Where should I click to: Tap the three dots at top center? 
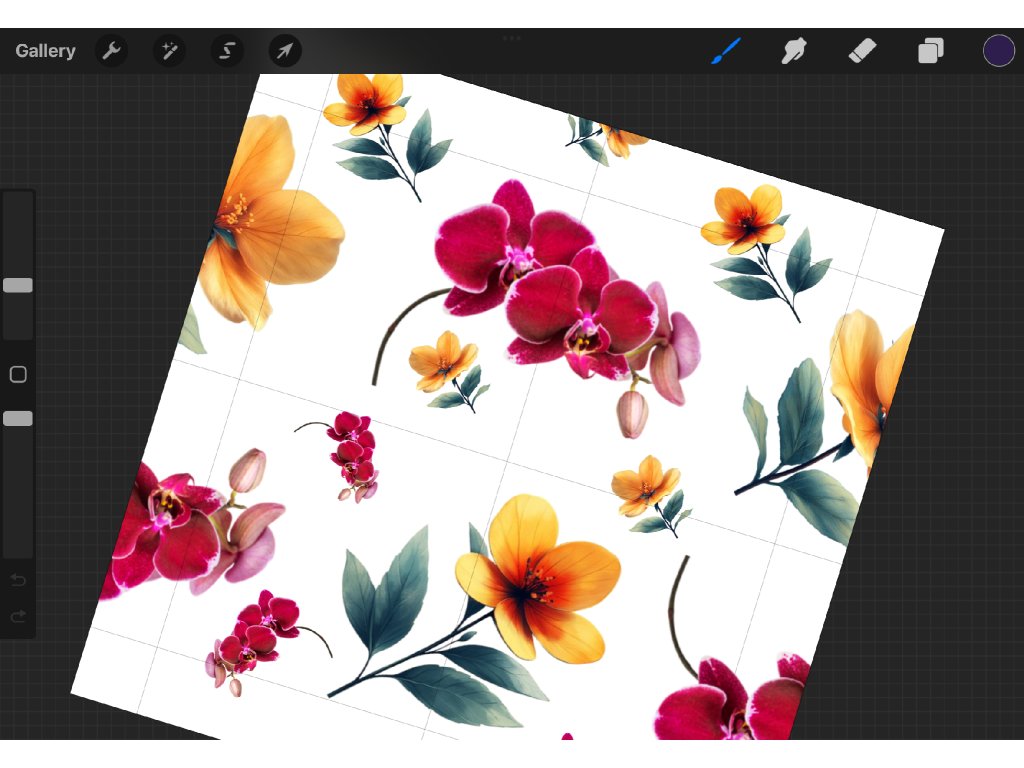[512, 38]
